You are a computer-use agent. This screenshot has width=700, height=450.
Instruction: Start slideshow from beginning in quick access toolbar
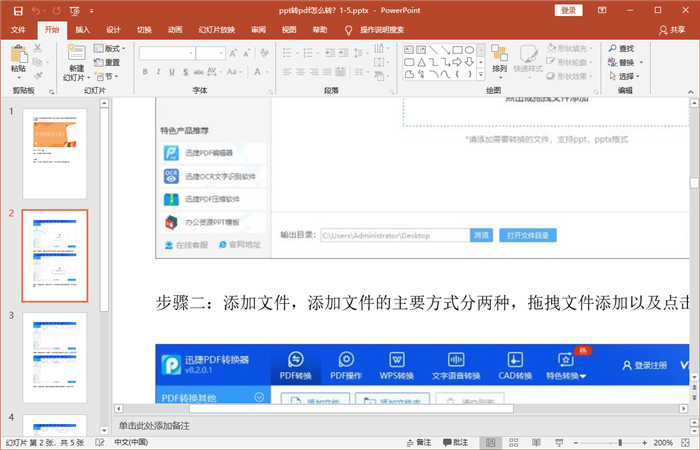click(75, 11)
